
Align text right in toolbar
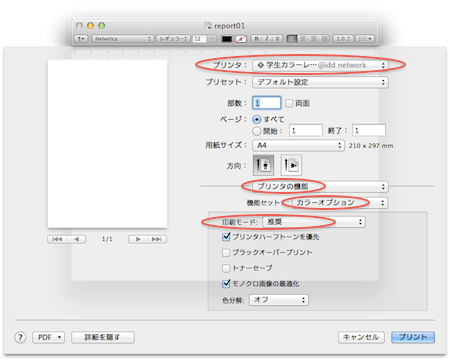(x=313, y=39)
